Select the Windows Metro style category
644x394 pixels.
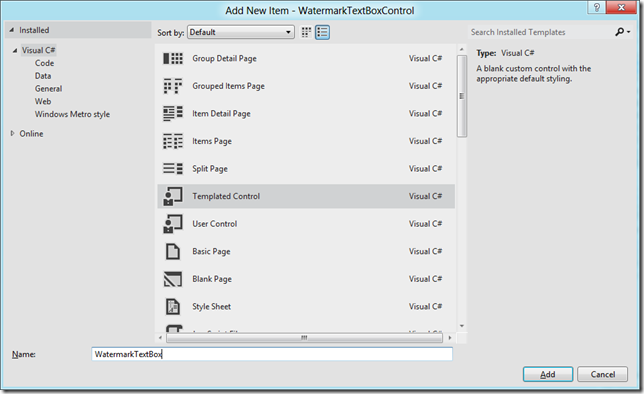pyautogui.click(x=72, y=114)
